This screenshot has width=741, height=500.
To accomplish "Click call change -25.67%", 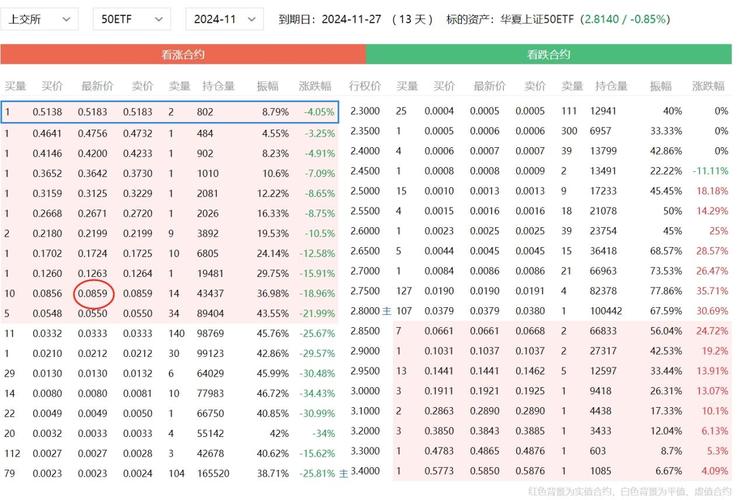I will (x=317, y=334).
